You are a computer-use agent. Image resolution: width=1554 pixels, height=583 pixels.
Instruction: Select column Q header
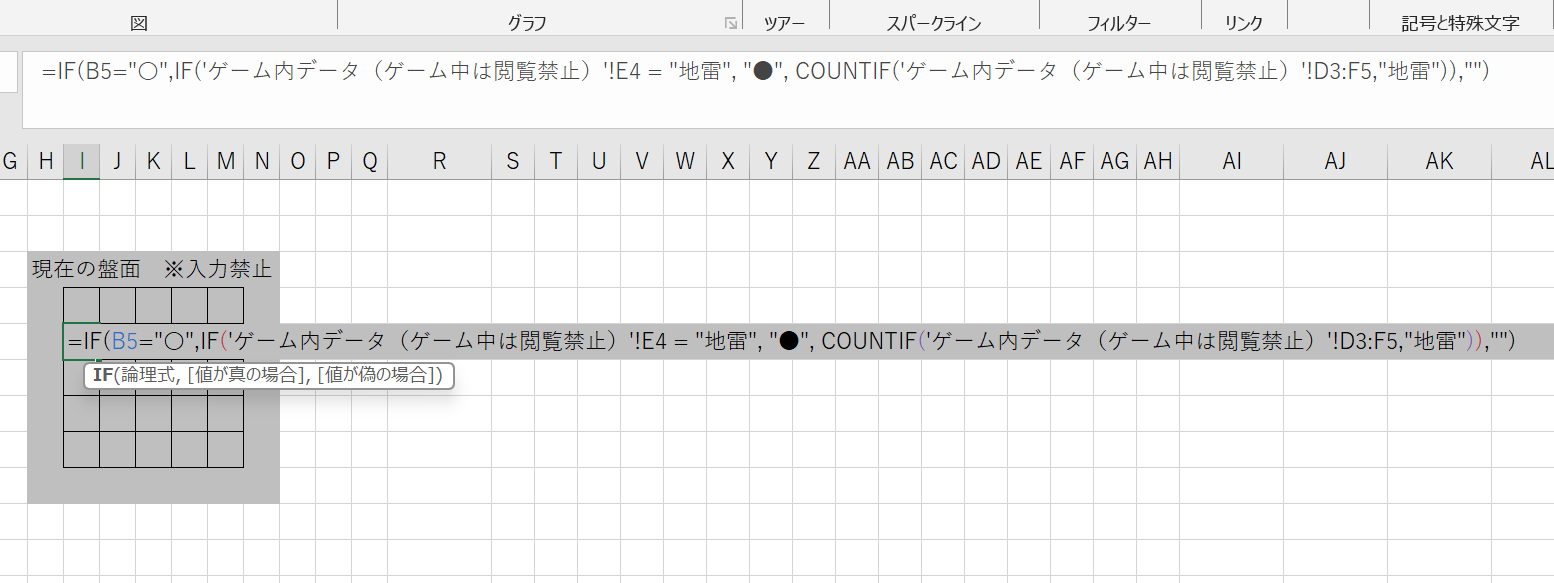coord(369,161)
